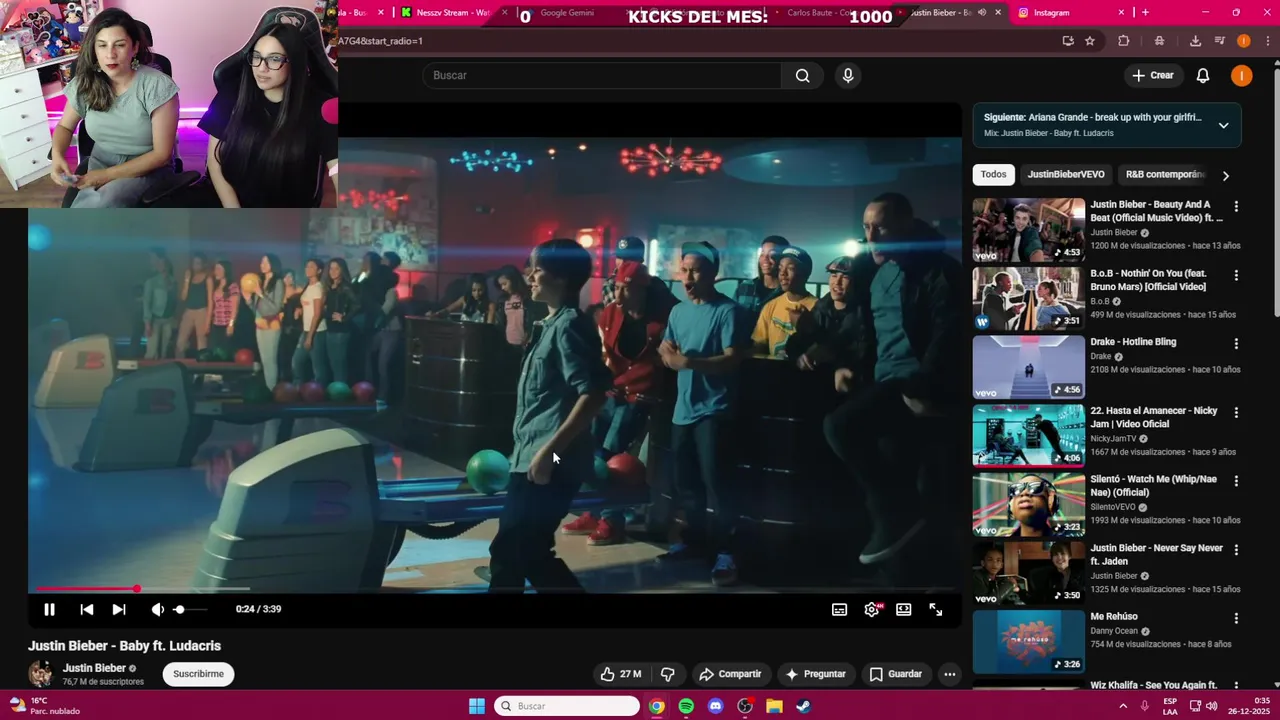Open menu for Drake Hotline Bling video
Viewport: 1280px width, 720px height.
coord(1236,343)
